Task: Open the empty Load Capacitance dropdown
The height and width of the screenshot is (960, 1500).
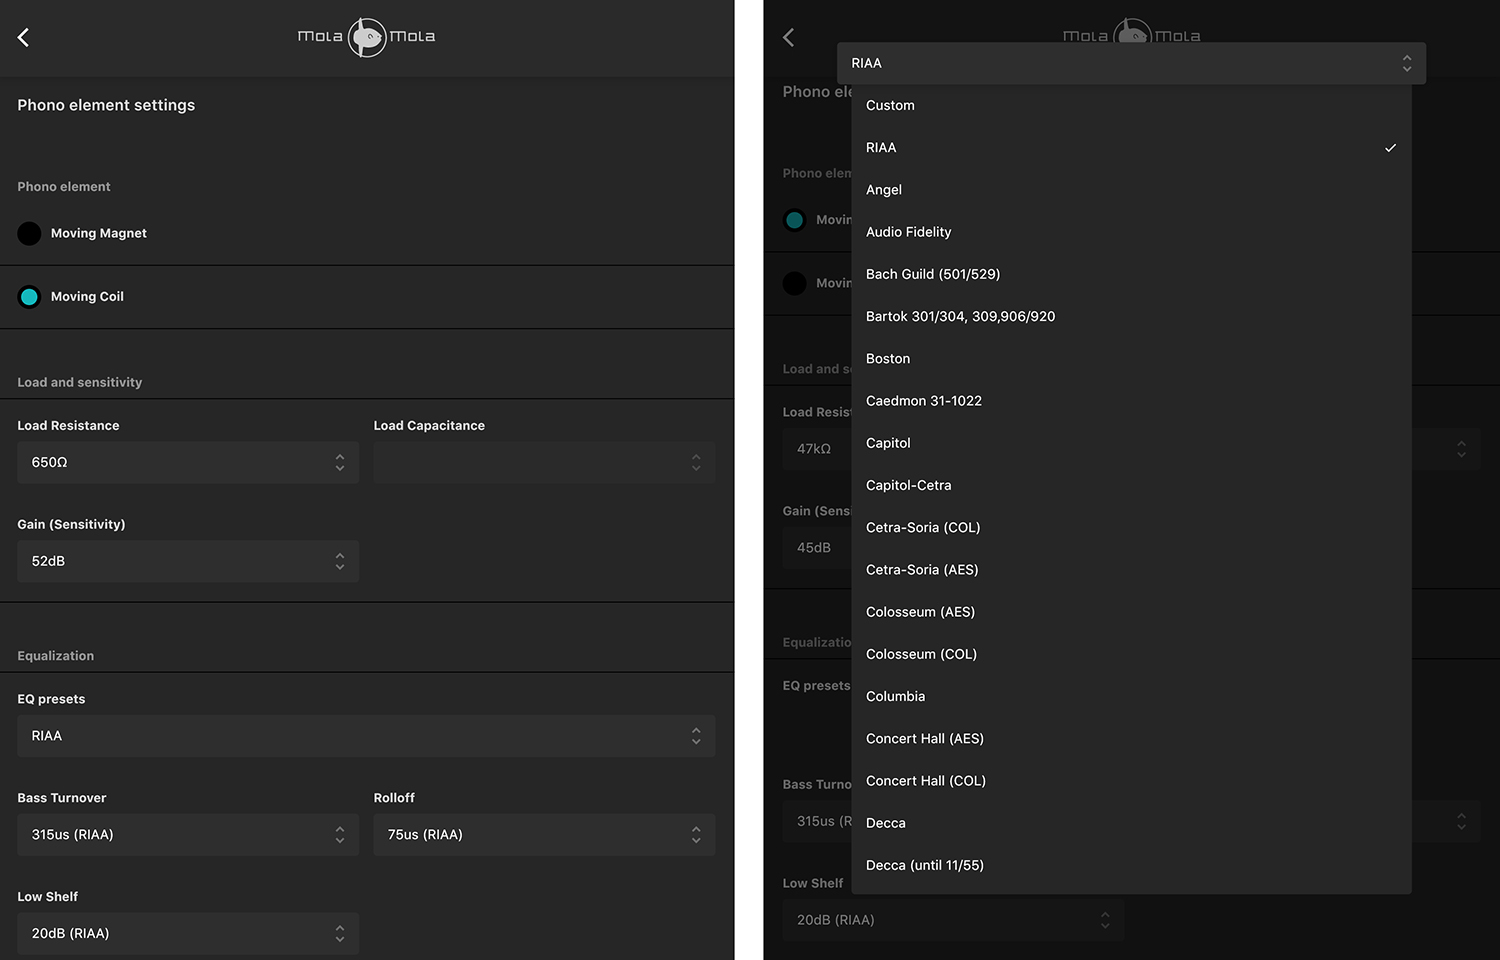Action: click(x=544, y=462)
